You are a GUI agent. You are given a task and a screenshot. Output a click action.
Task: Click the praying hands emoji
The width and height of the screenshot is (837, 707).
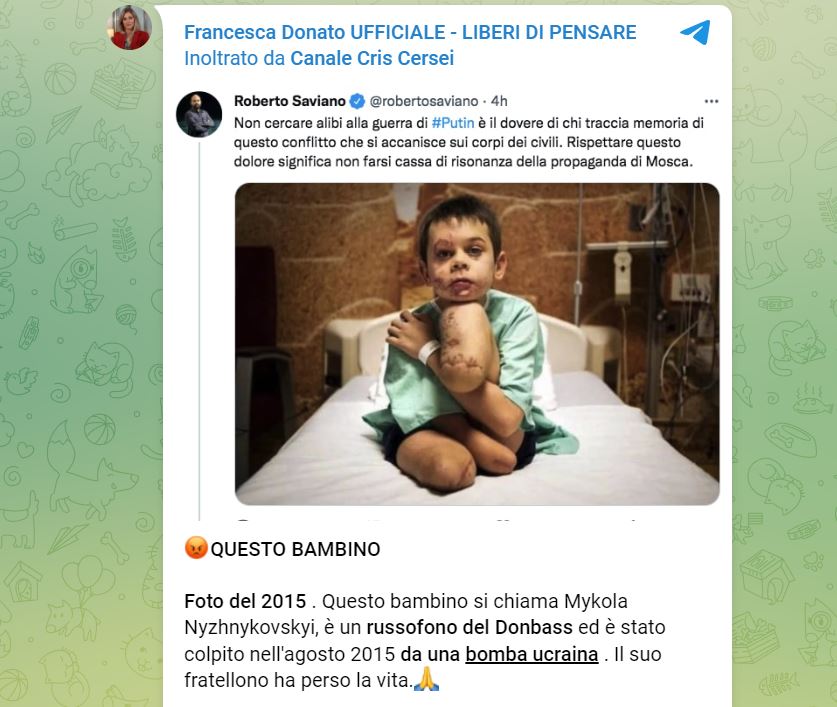click(x=427, y=679)
